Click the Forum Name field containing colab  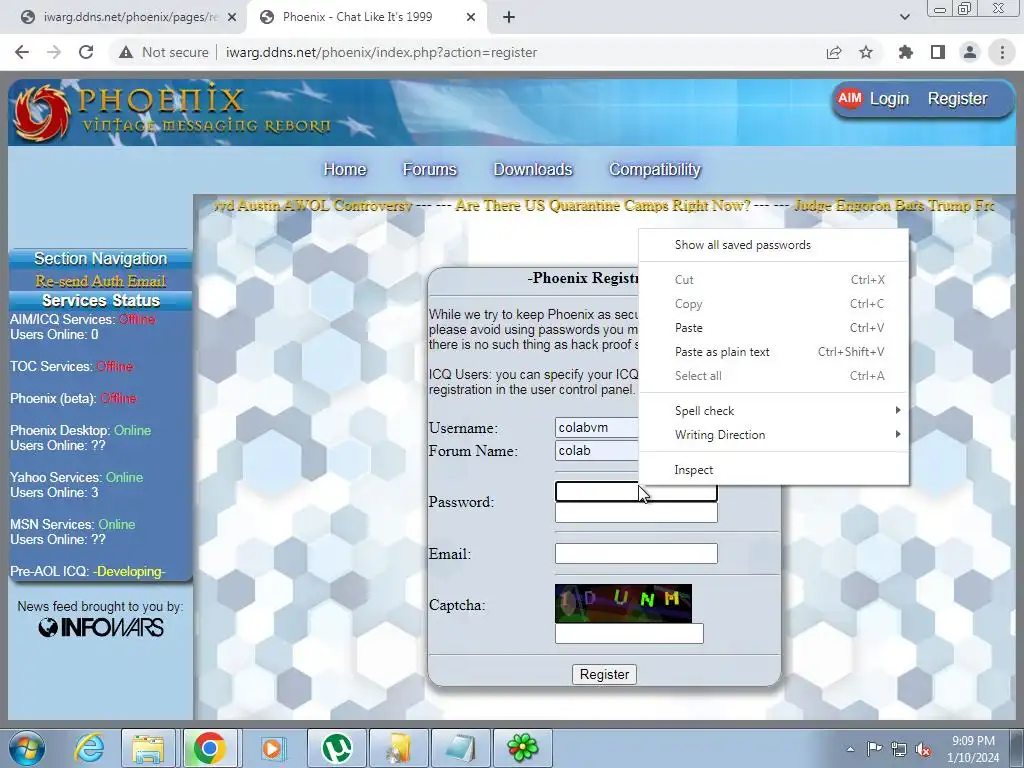(x=596, y=451)
